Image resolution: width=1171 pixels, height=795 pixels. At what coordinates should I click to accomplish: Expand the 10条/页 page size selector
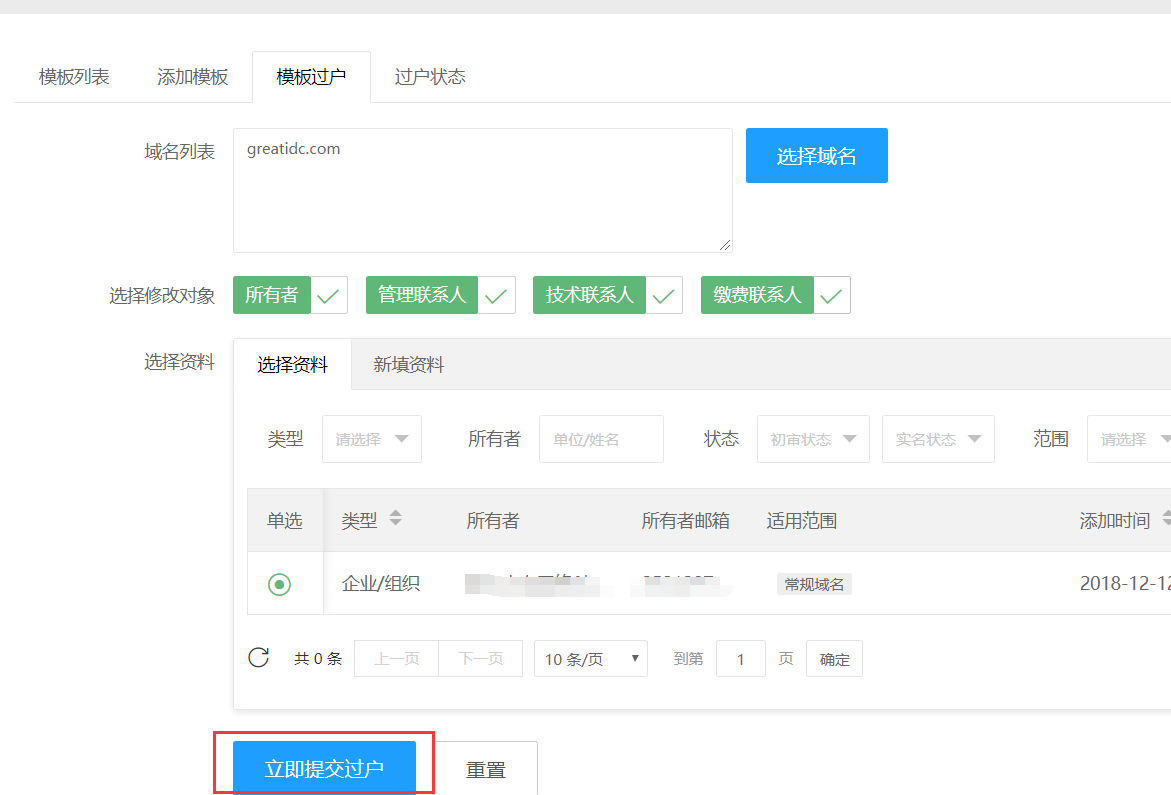pos(590,658)
